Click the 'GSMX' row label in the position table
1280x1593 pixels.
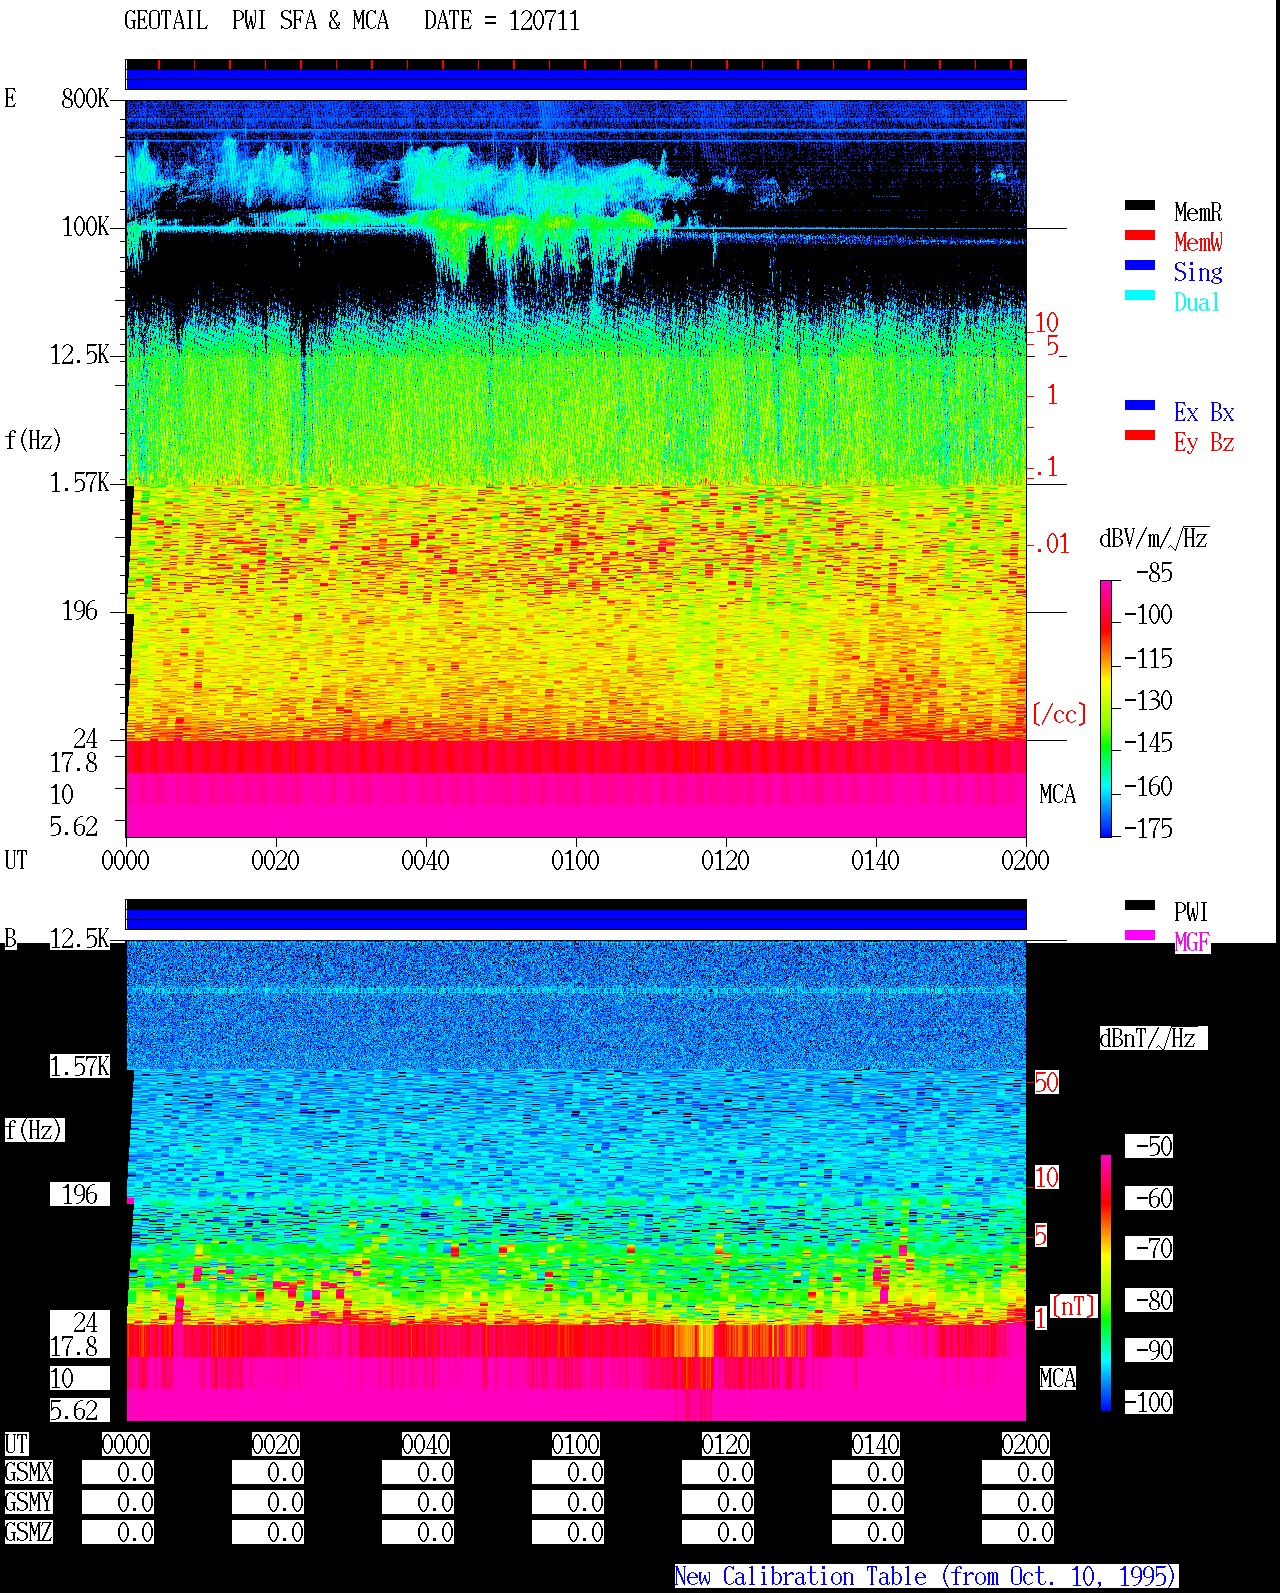point(28,1473)
